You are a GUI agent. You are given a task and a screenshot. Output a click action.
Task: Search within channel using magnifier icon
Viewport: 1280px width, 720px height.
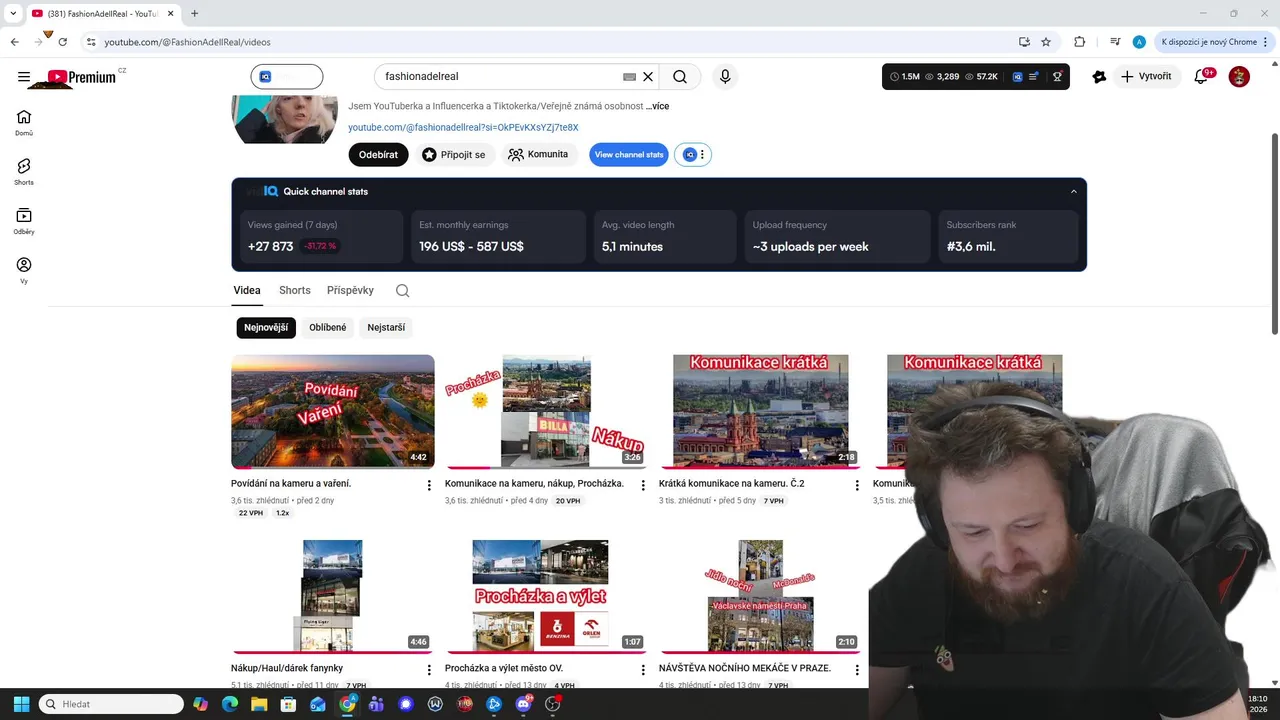coord(402,291)
